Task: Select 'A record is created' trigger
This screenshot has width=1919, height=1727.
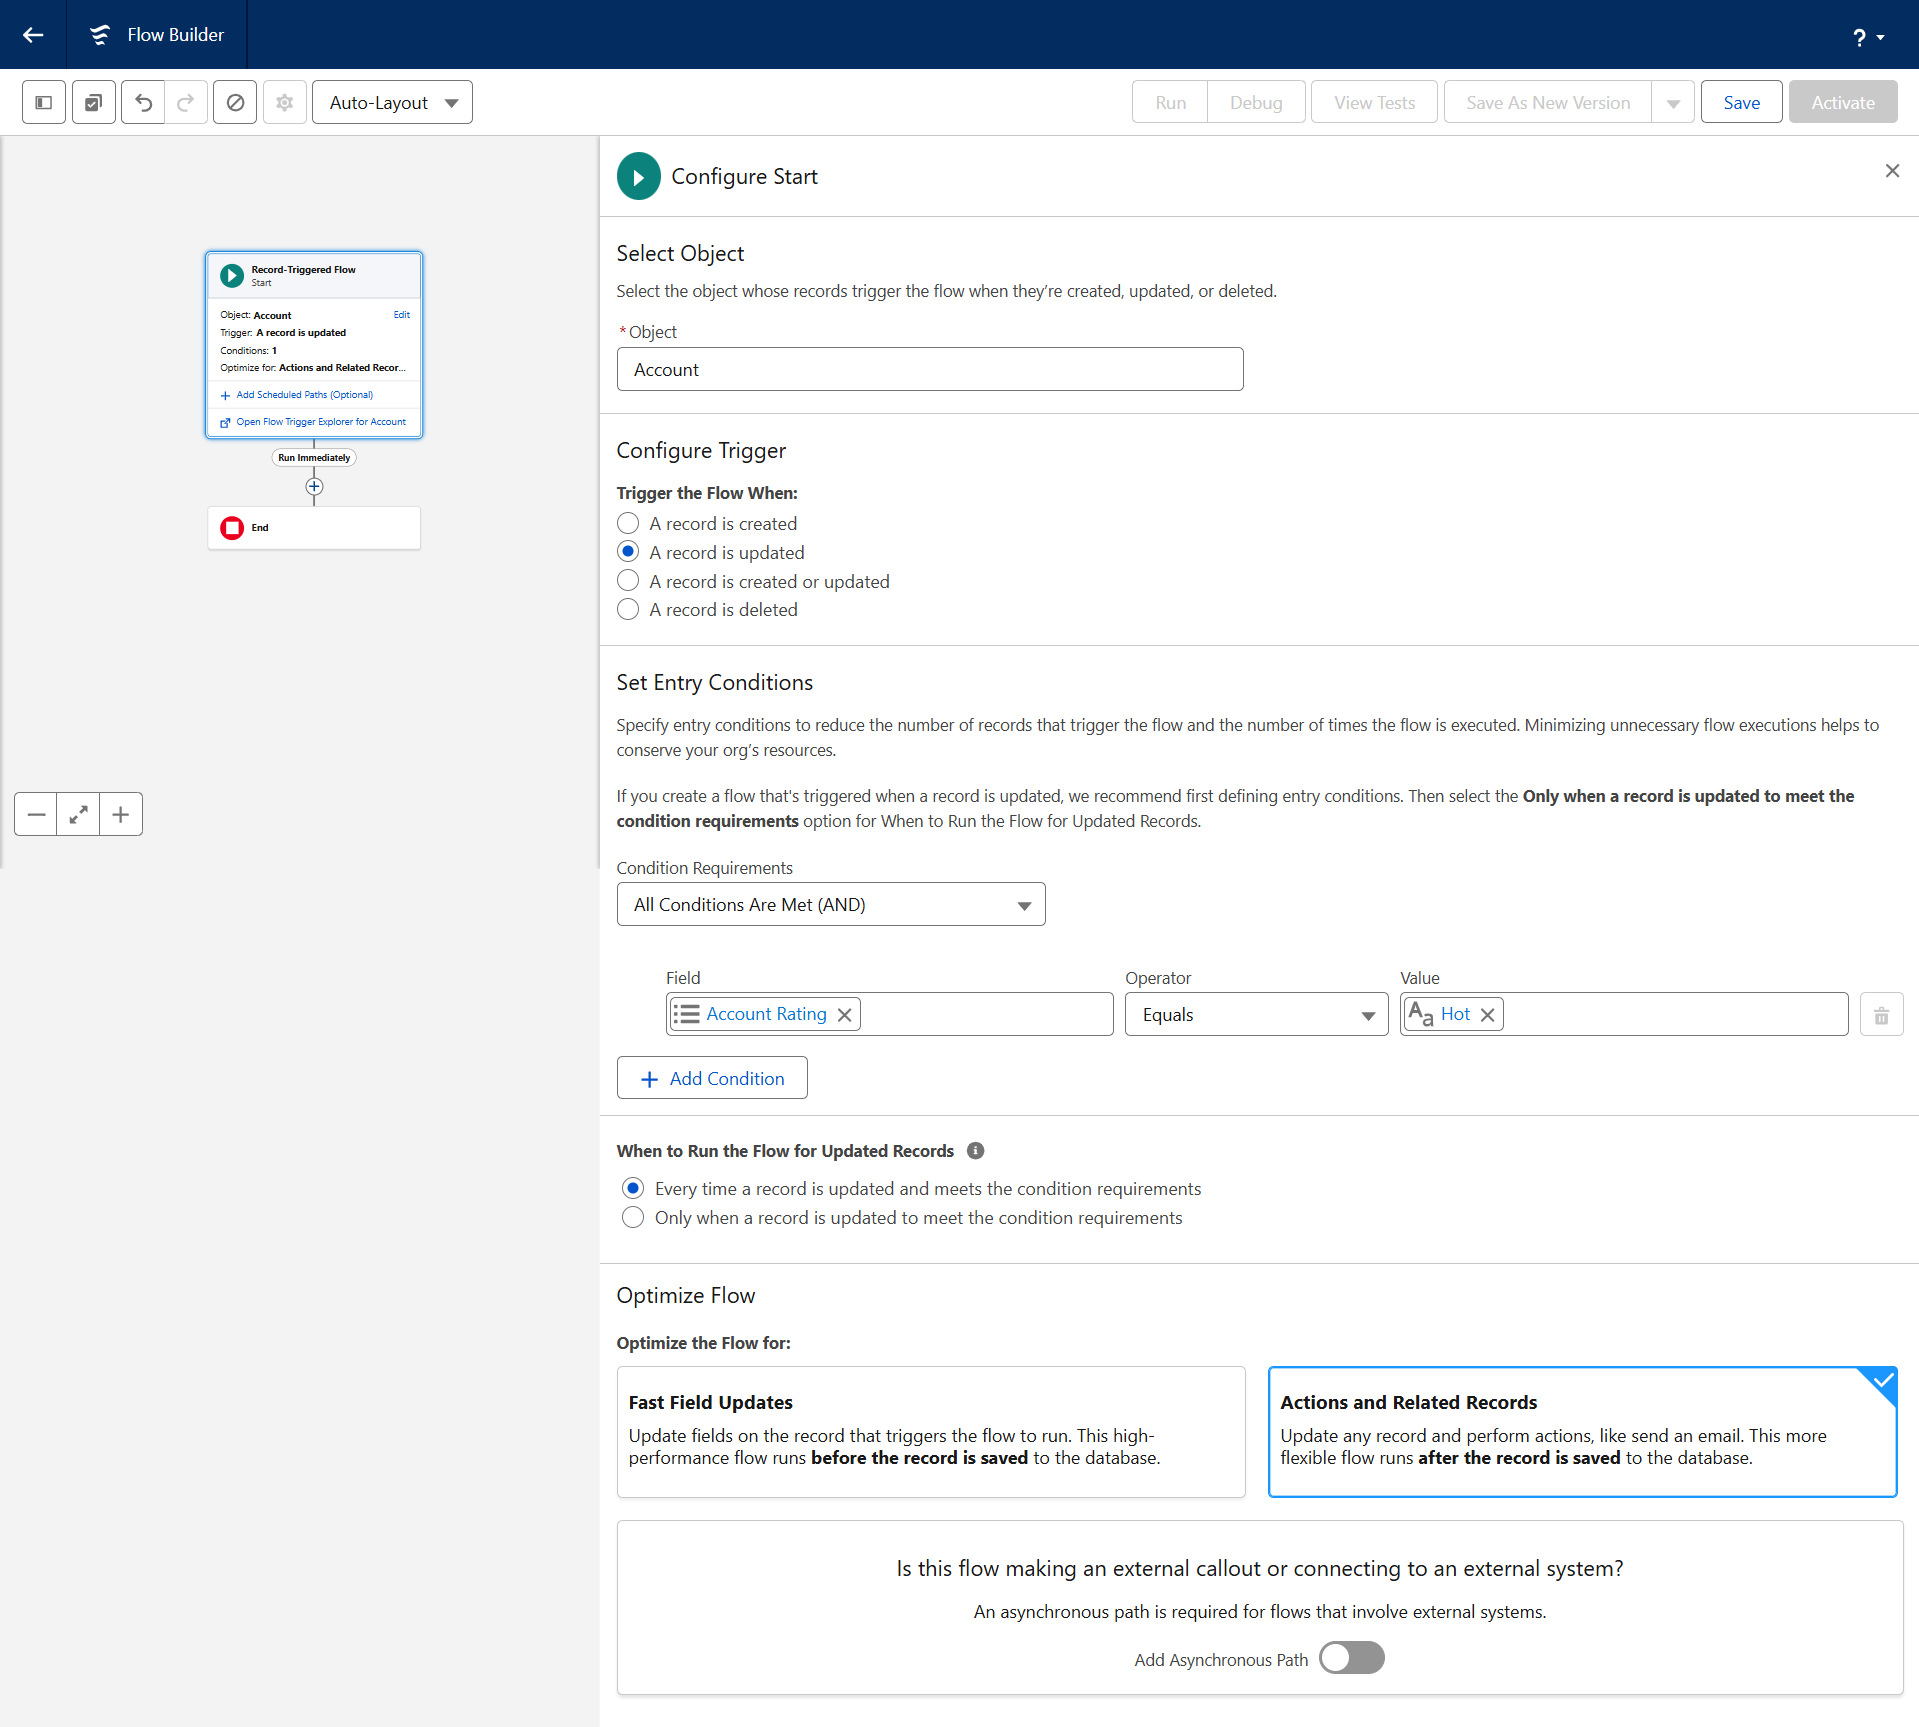Action: (x=628, y=523)
